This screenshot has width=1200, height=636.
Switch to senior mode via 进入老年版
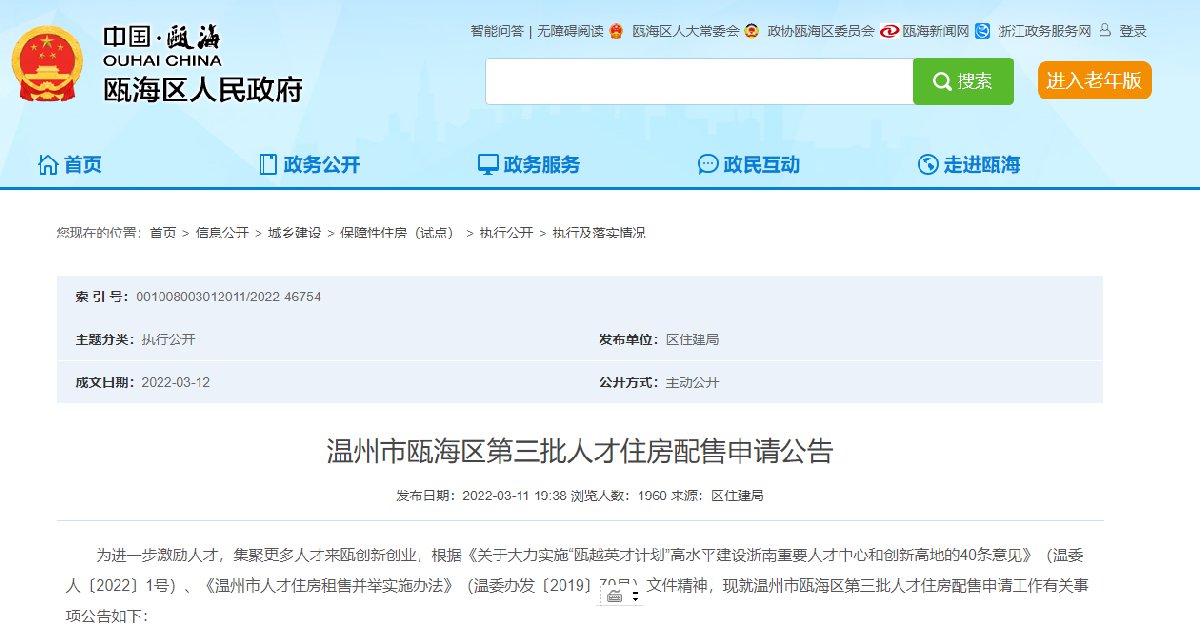[1094, 81]
